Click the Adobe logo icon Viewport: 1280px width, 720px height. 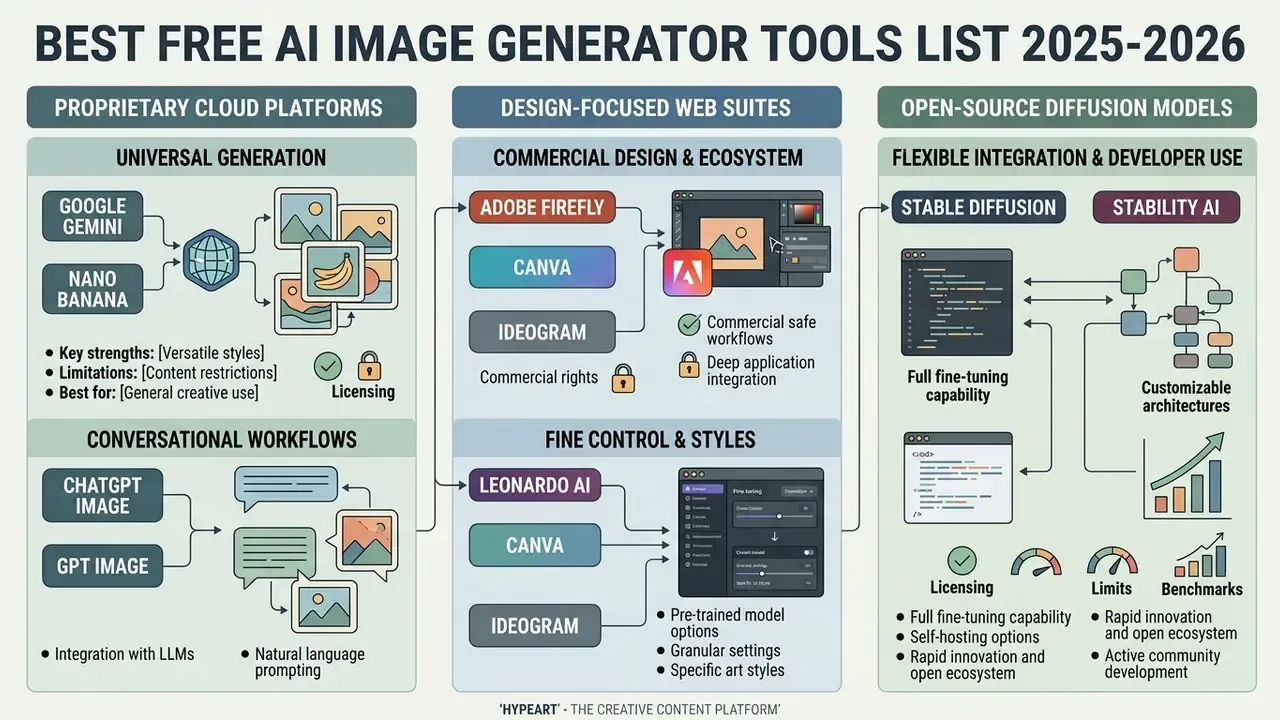[688, 273]
